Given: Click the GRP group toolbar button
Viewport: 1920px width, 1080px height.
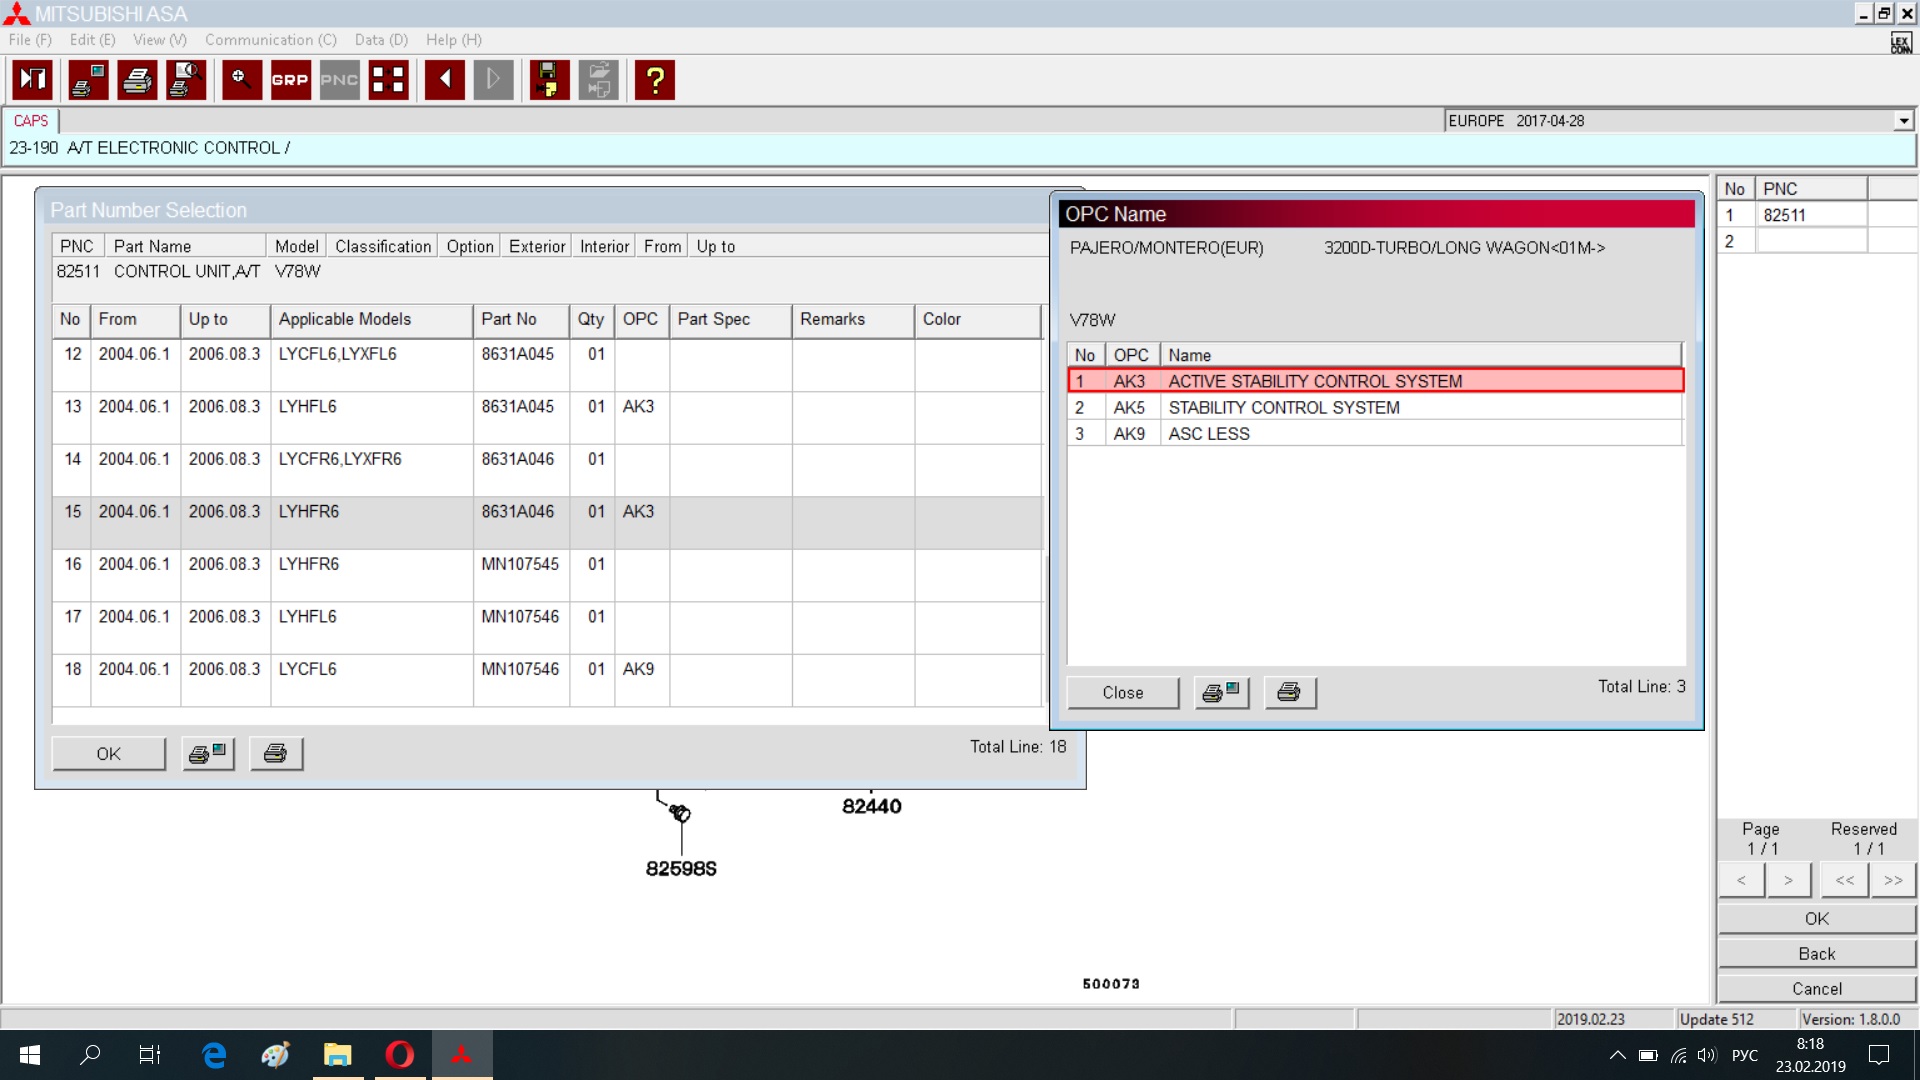Looking at the screenshot, I should point(290,80).
